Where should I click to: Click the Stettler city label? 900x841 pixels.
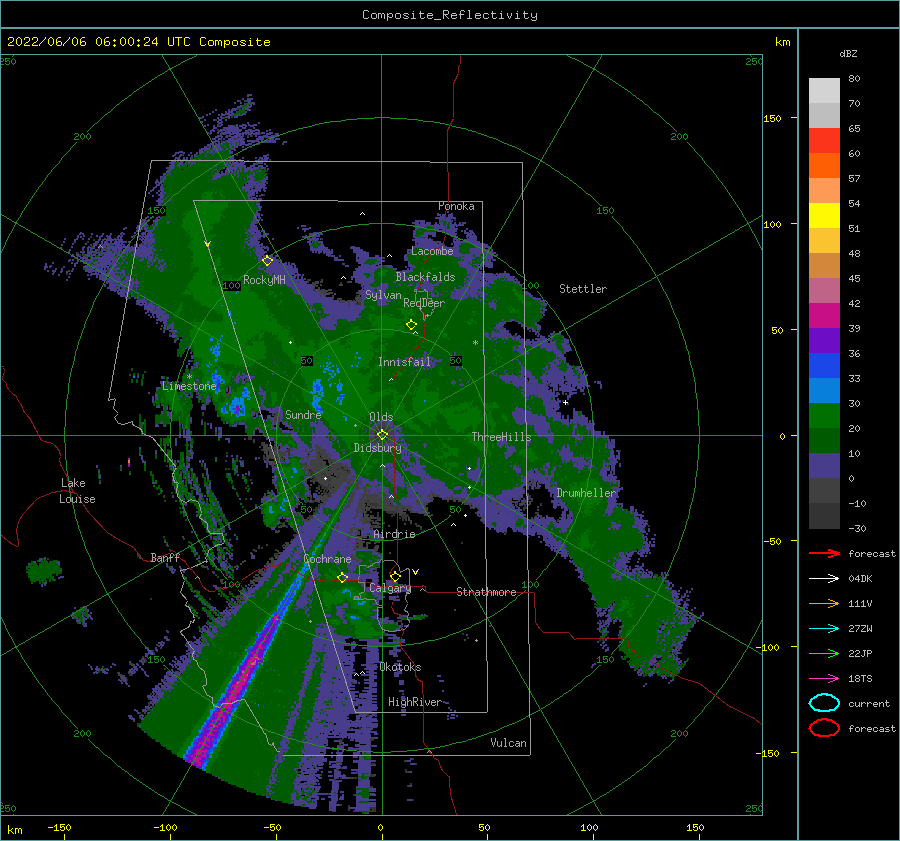[583, 289]
